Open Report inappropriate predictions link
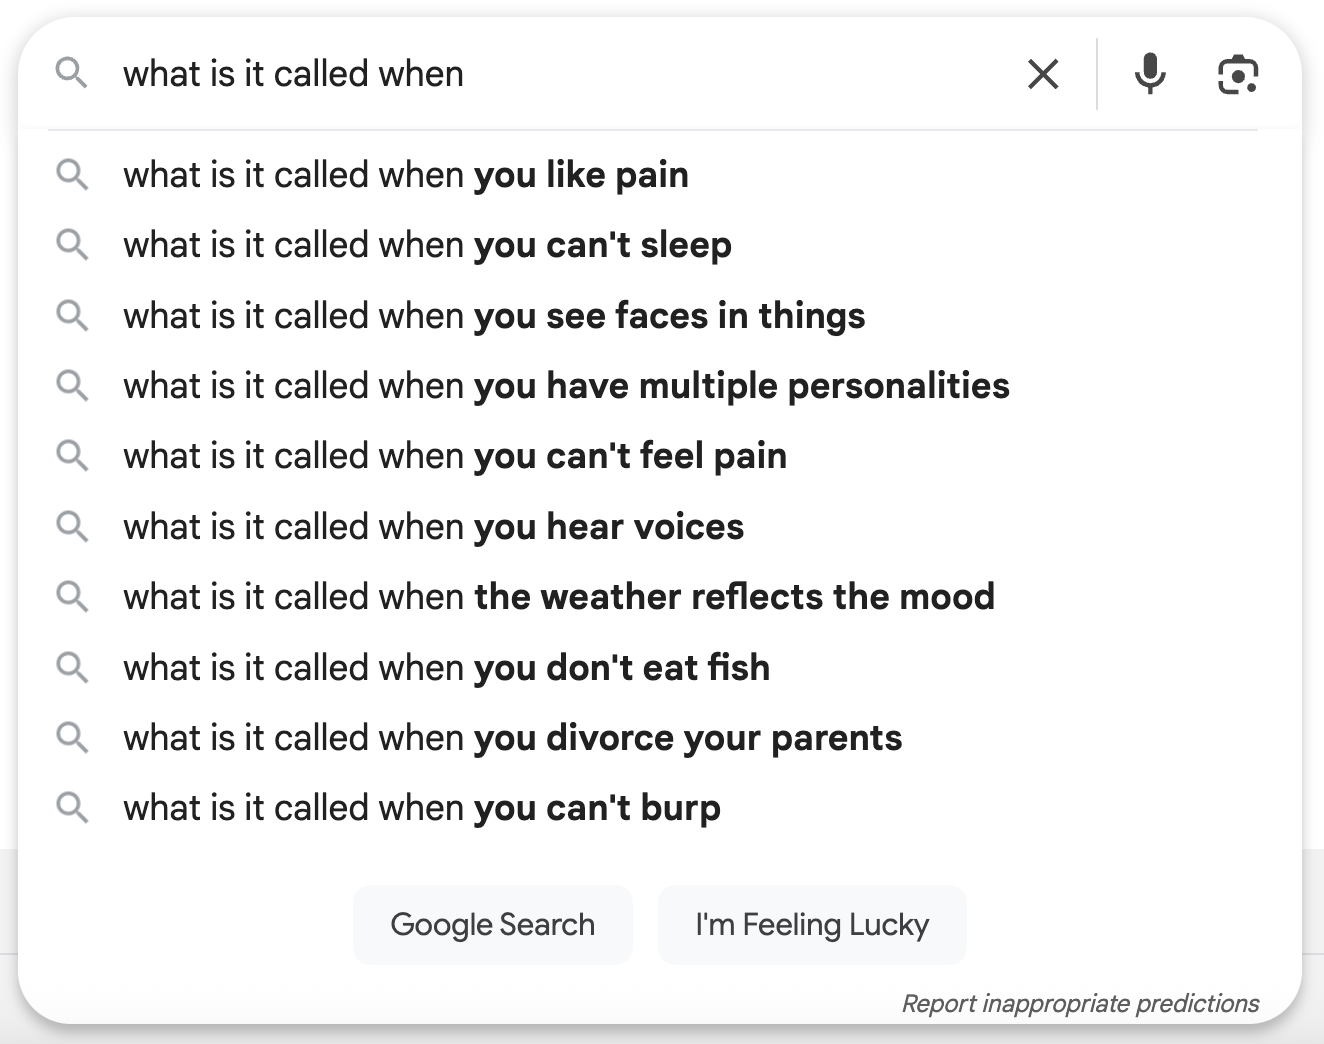The height and width of the screenshot is (1044, 1324). coord(1080,1003)
